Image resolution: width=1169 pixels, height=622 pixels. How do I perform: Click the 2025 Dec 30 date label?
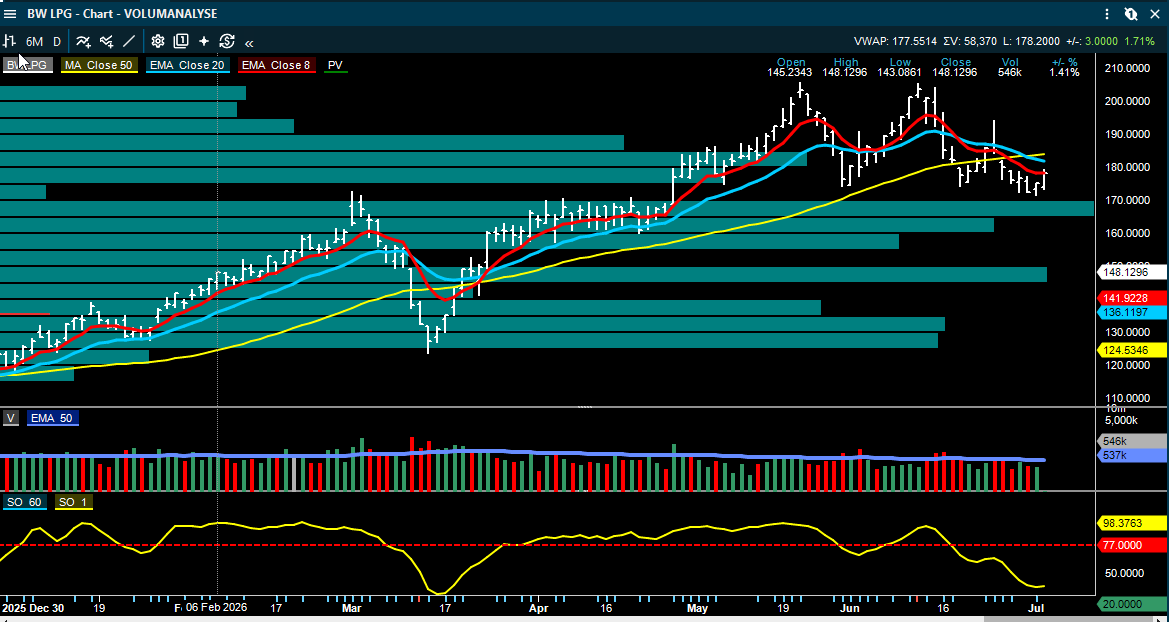point(34,608)
